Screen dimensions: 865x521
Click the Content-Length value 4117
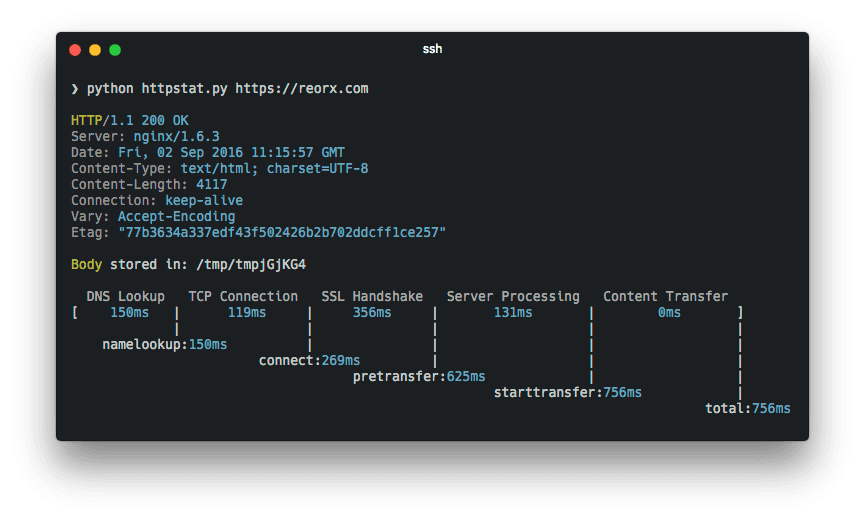pos(212,184)
